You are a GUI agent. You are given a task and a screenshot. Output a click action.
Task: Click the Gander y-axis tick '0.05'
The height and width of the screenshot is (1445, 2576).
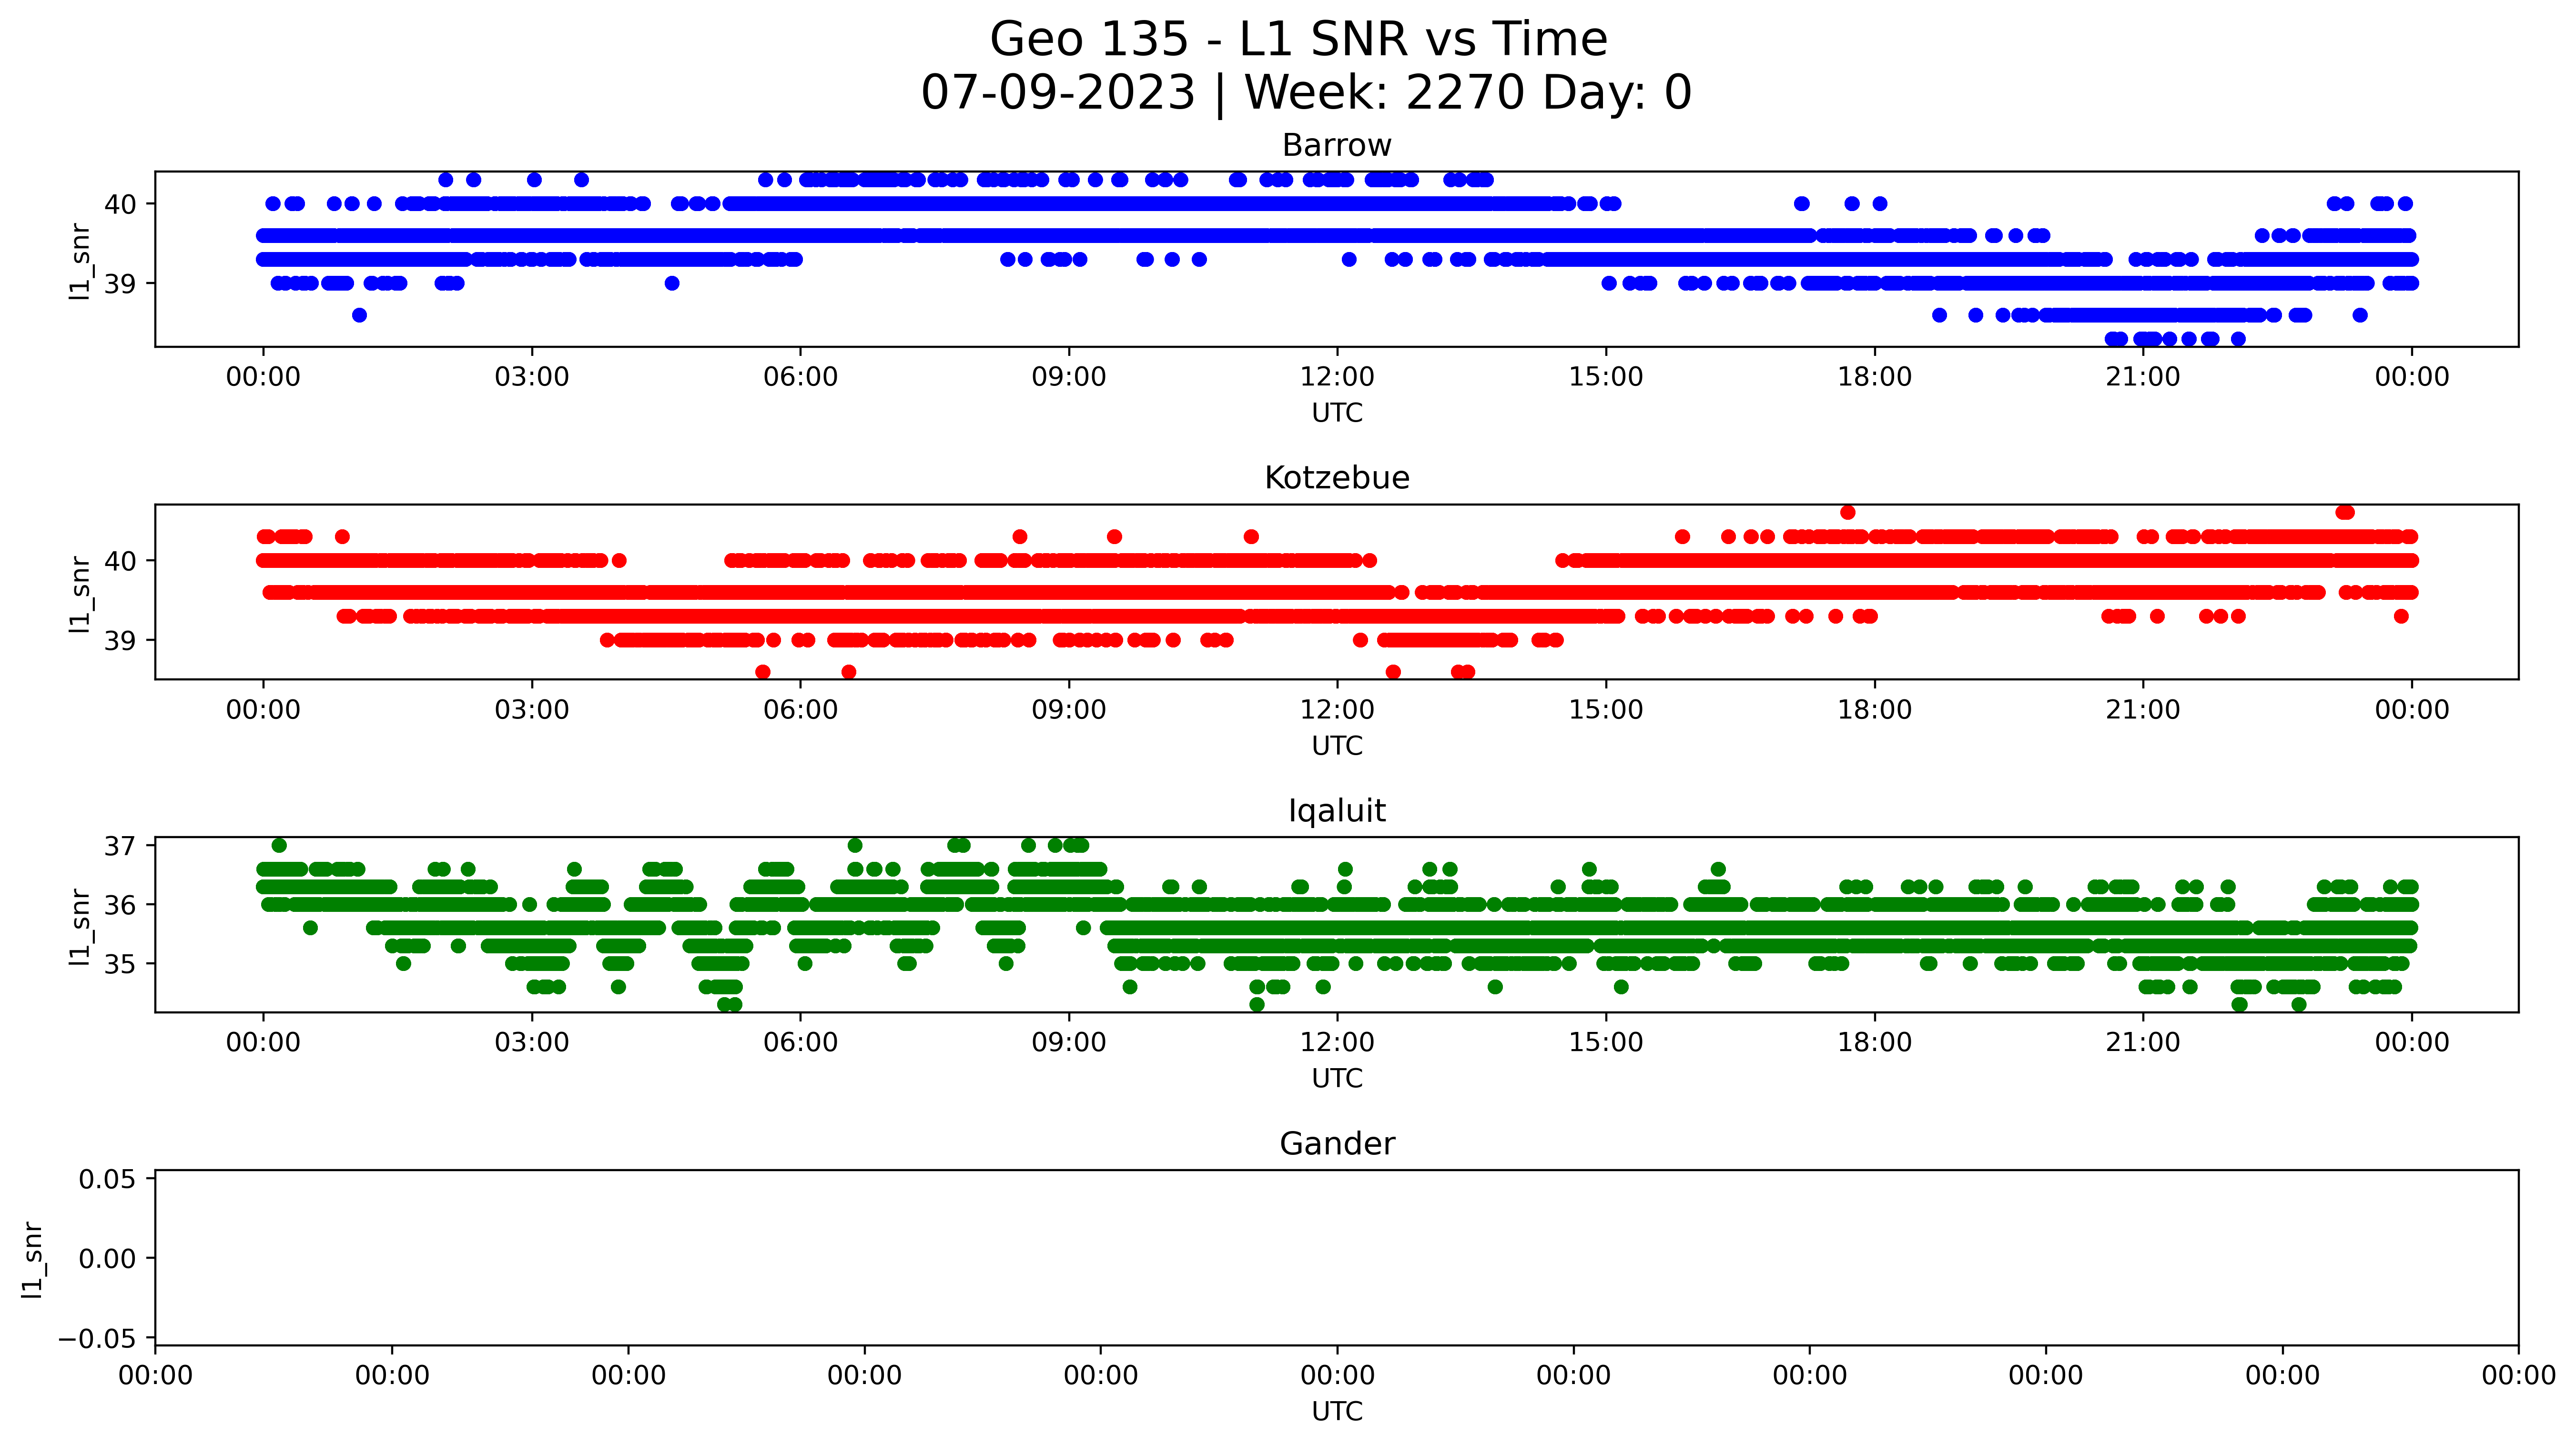point(108,1180)
